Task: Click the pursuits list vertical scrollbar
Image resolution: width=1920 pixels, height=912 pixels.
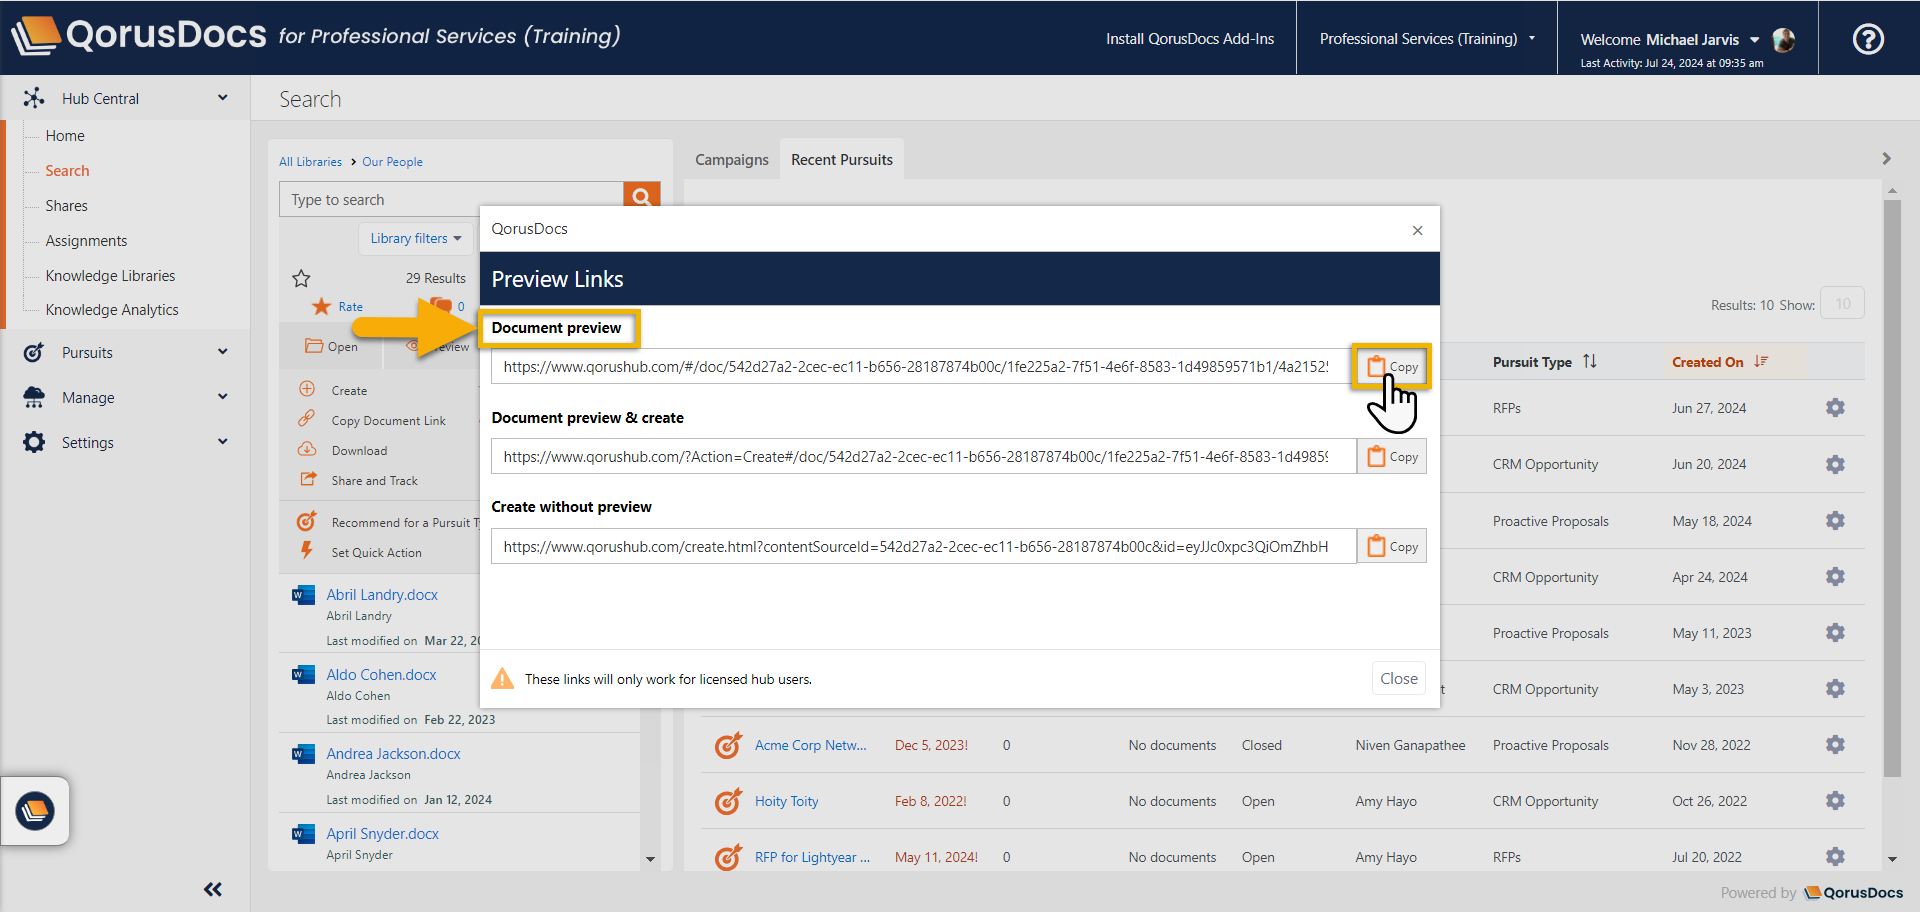Action: tap(1891, 488)
